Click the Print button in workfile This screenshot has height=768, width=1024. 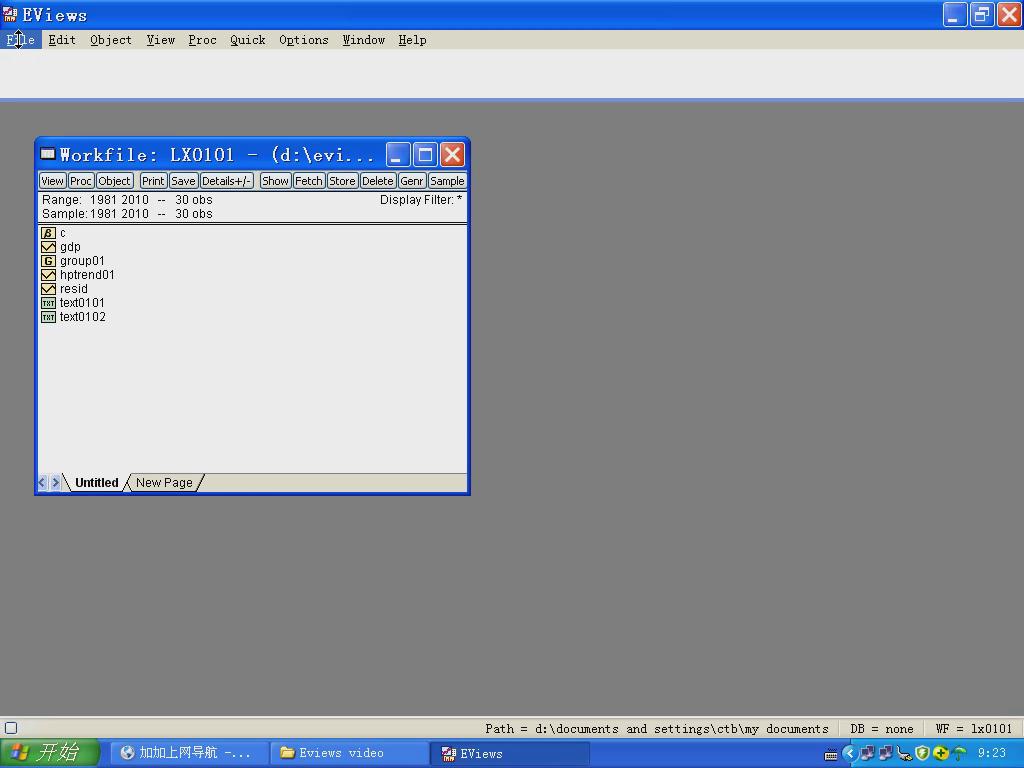(153, 181)
